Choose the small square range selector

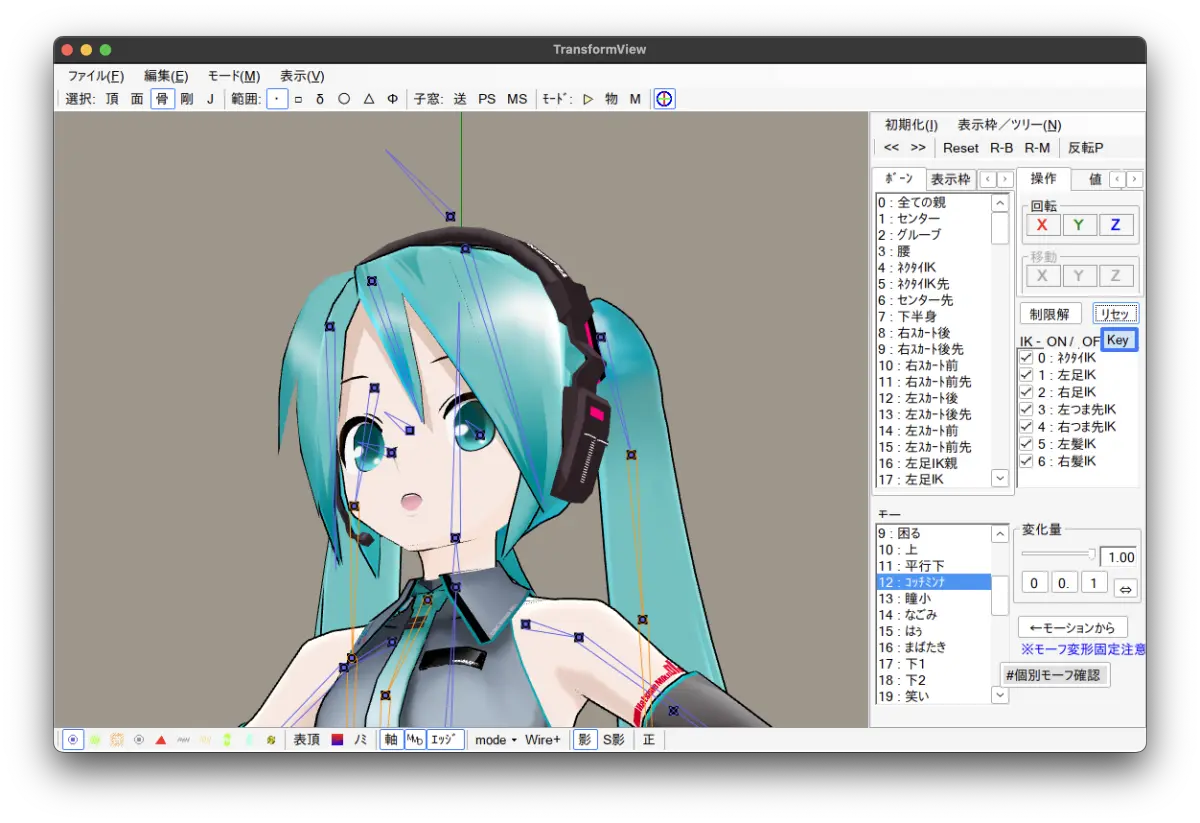[298, 99]
